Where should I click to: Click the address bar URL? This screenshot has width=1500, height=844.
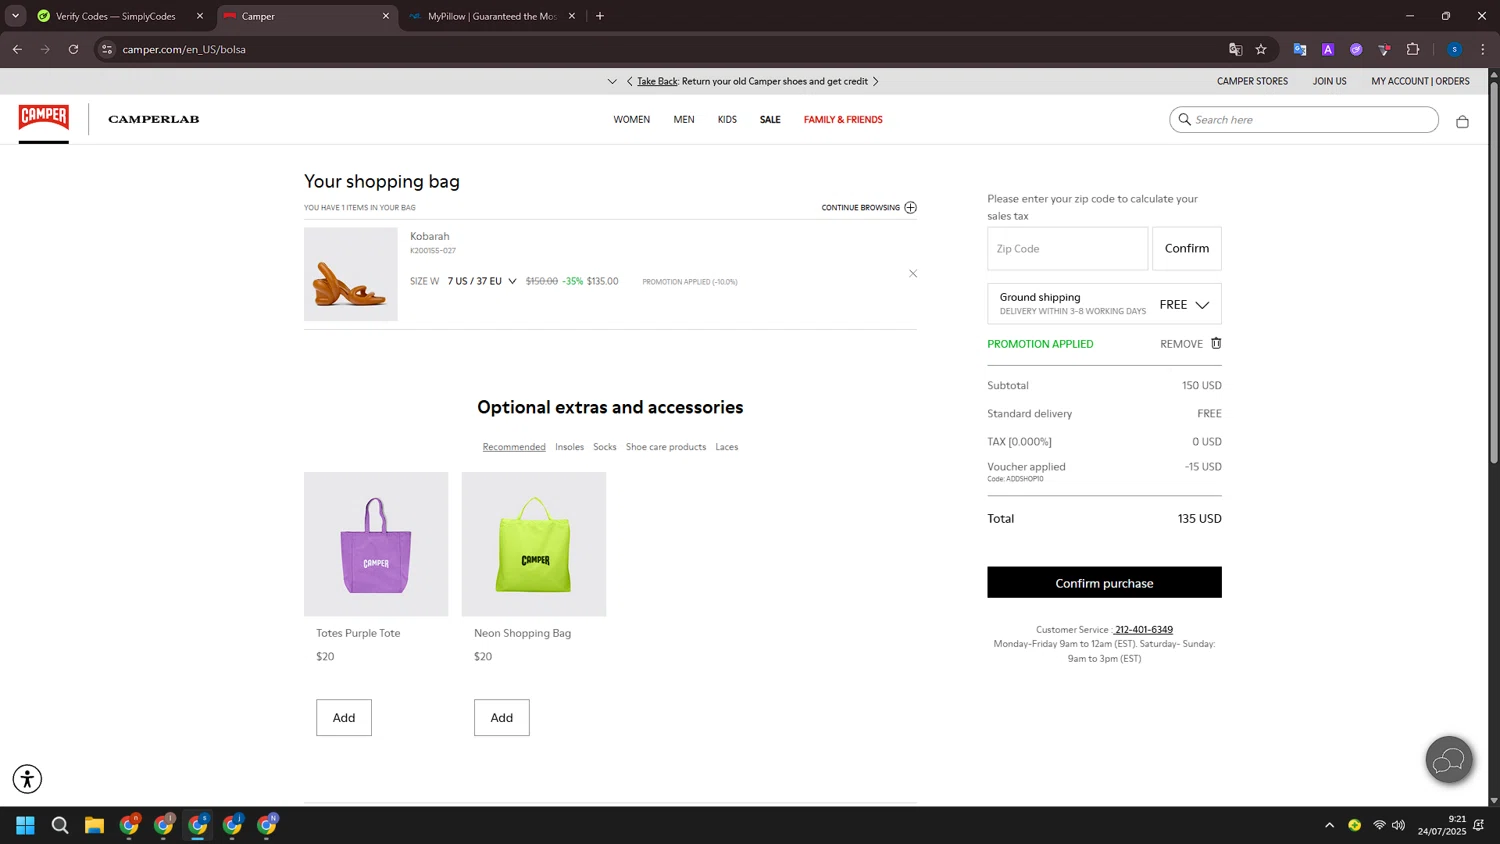tap(184, 49)
